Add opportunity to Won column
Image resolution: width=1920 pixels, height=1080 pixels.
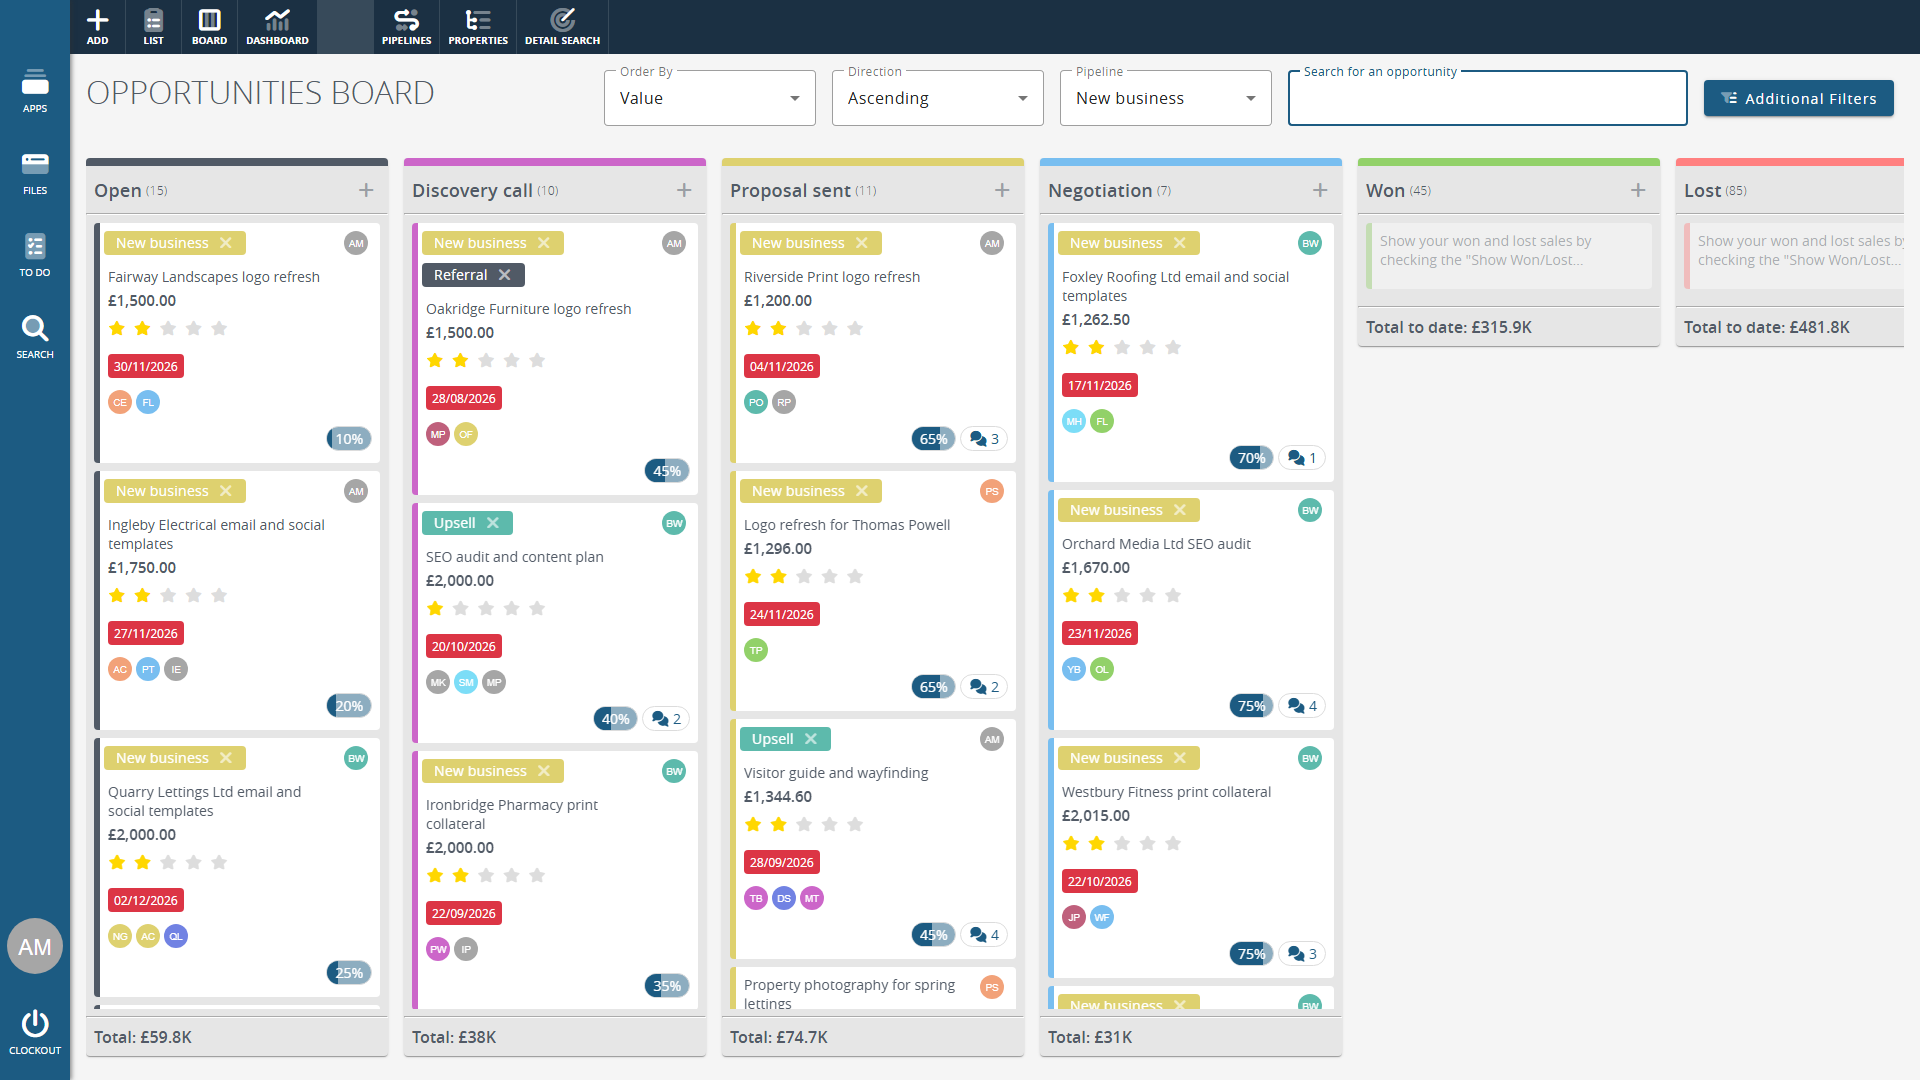tap(1638, 190)
